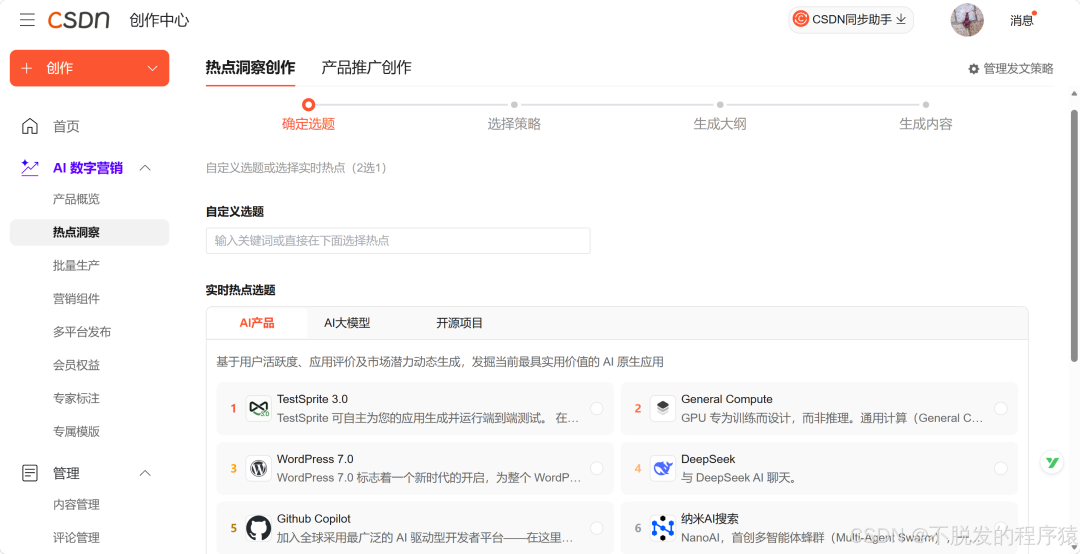The width and height of the screenshot is (1080, 554).
Task: Collapse the AI 数字营销 section chevron
Action: [x=145, y=167]
